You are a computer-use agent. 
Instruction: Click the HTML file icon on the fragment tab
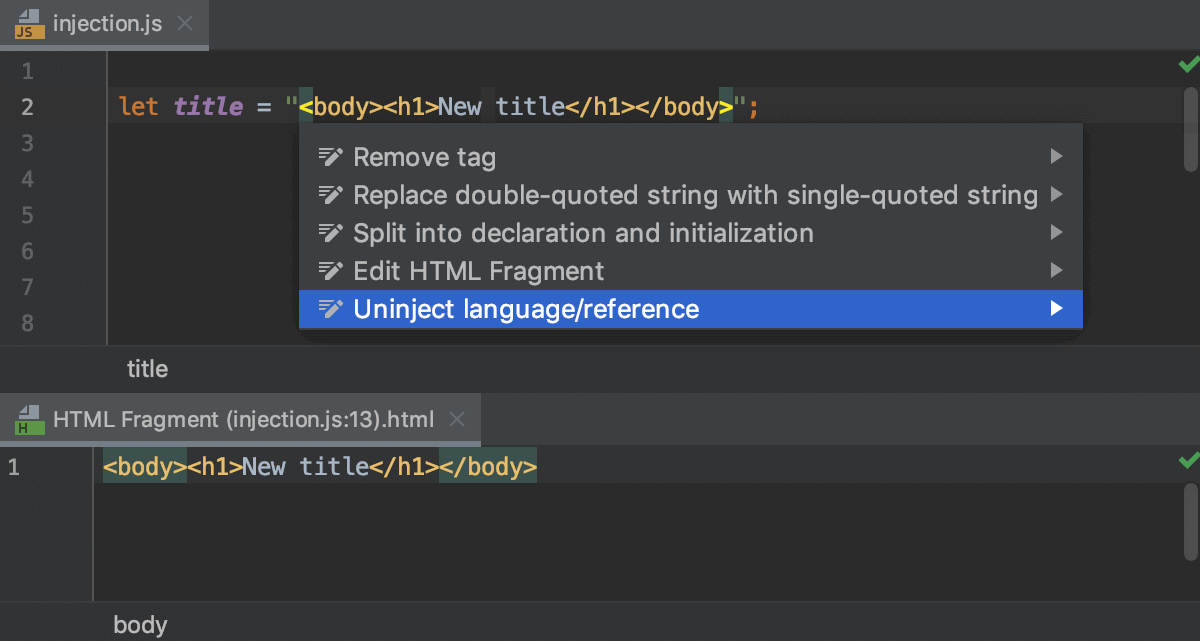[29, 419]
